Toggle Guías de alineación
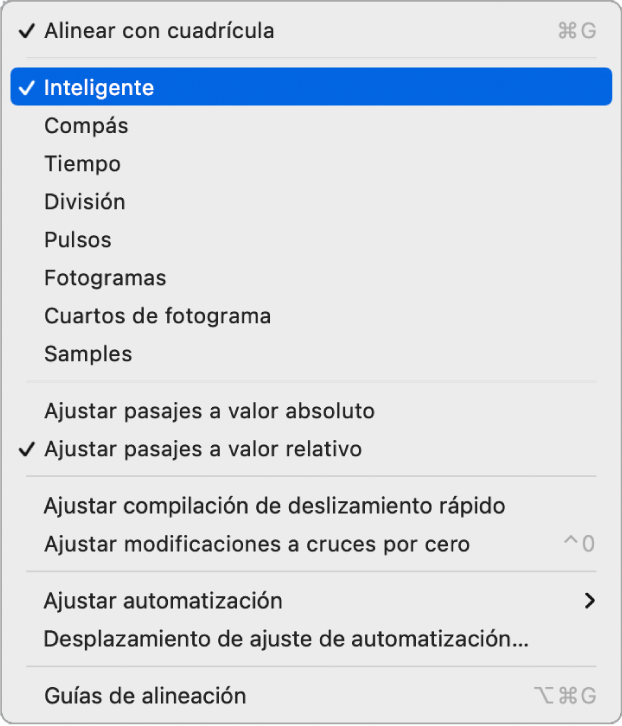 click(x=145, y=696)
